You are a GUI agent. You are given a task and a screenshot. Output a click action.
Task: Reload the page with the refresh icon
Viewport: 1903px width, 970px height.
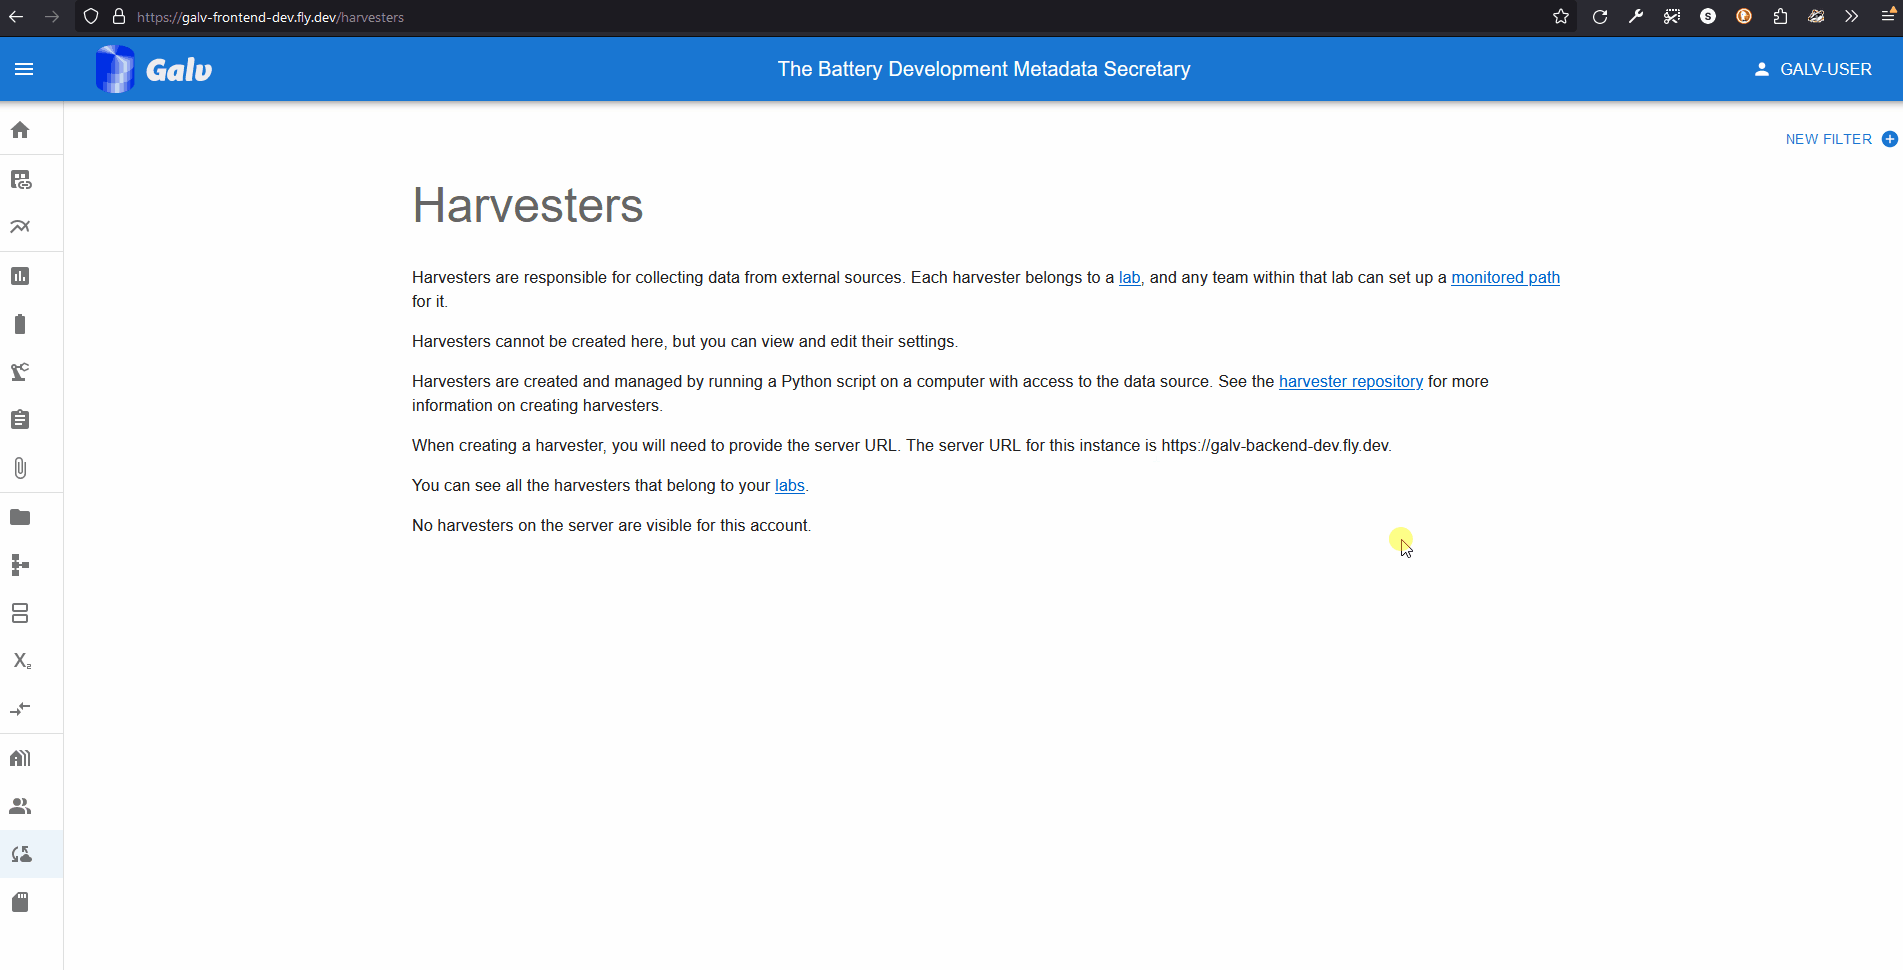click(1601, 17)
